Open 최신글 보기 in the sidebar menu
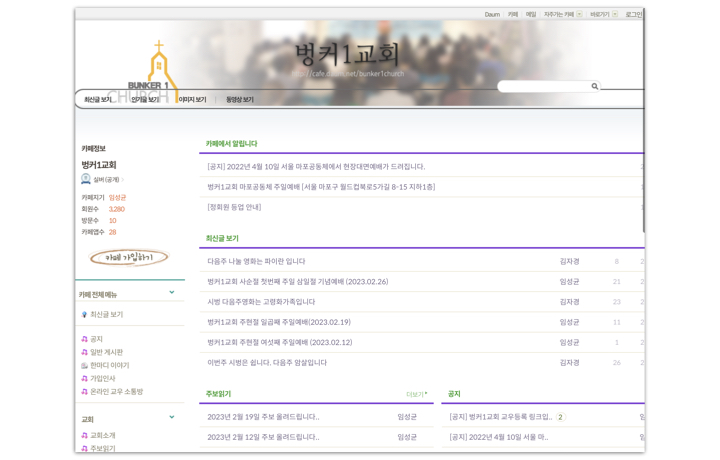Viewport: 720px width, 460px height. [107, 314]
